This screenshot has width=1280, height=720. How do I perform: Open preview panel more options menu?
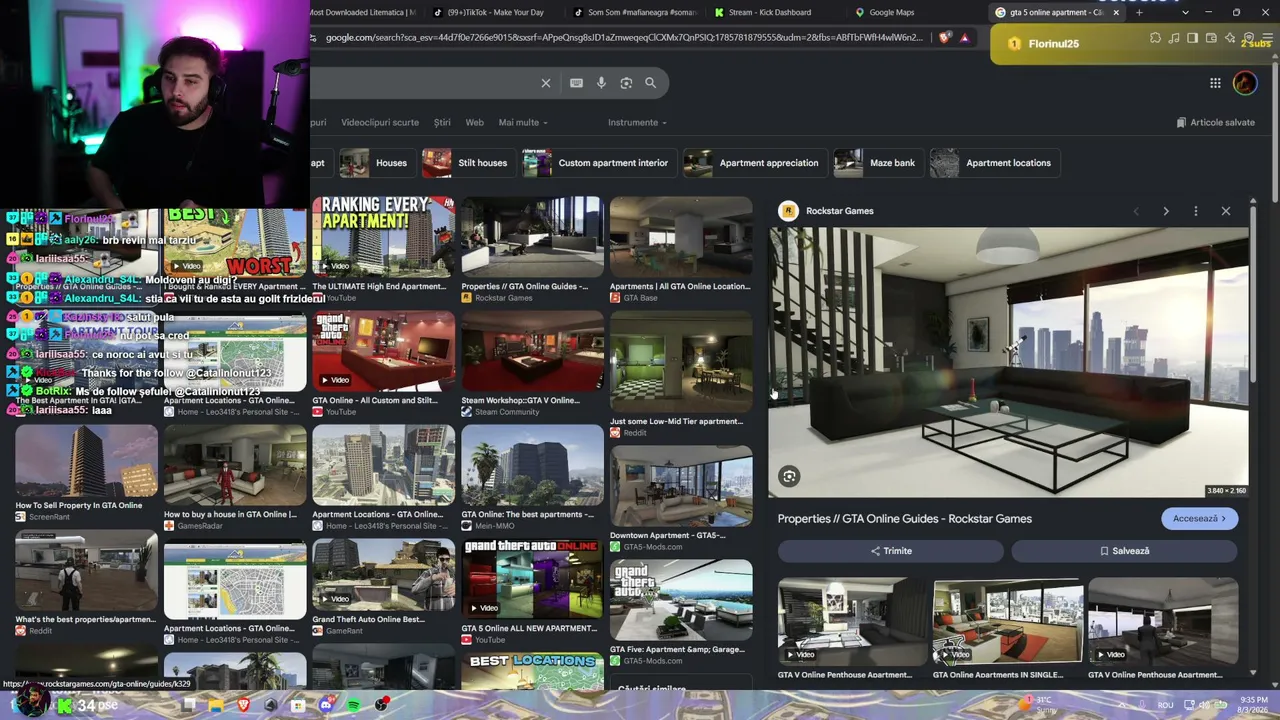pyautogui.click(x=1196, y=211)
